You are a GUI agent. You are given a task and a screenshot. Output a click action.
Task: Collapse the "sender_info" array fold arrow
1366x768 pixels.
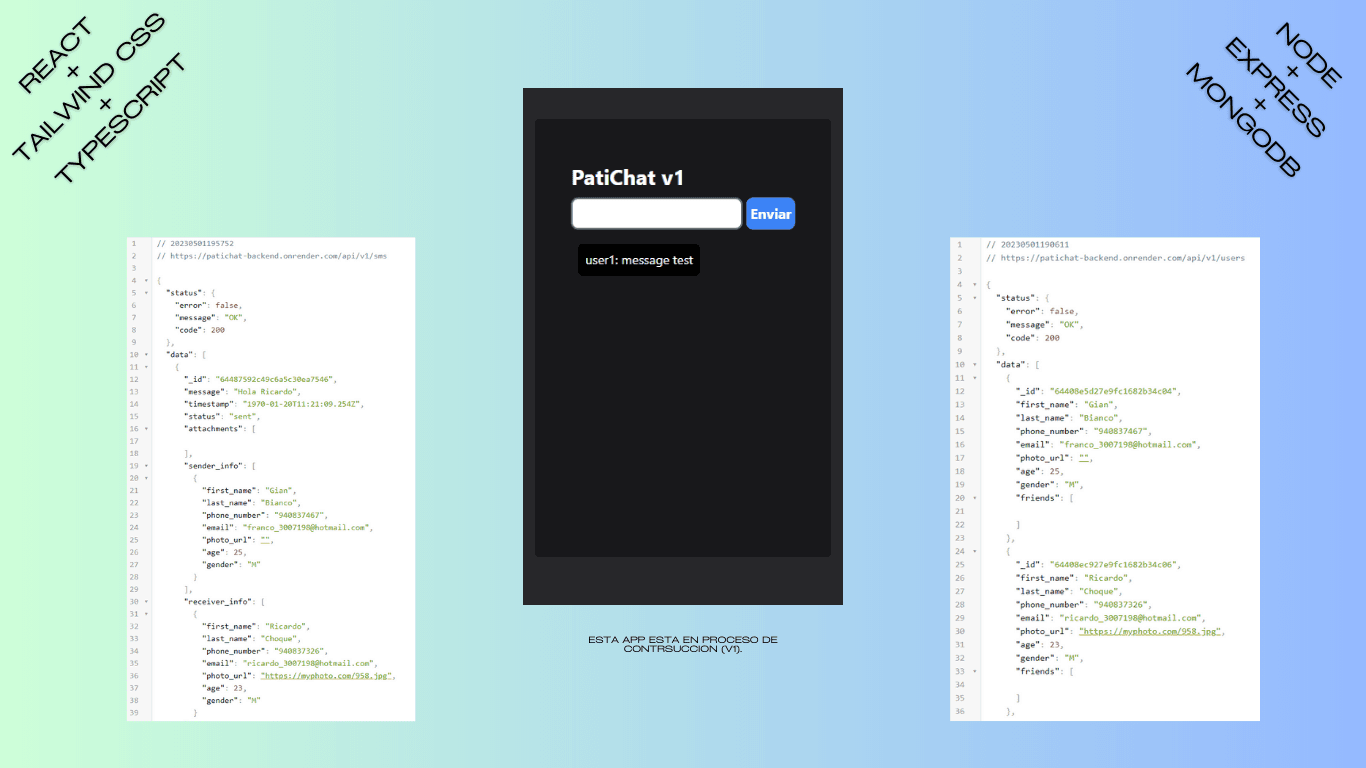pos(146,466)
